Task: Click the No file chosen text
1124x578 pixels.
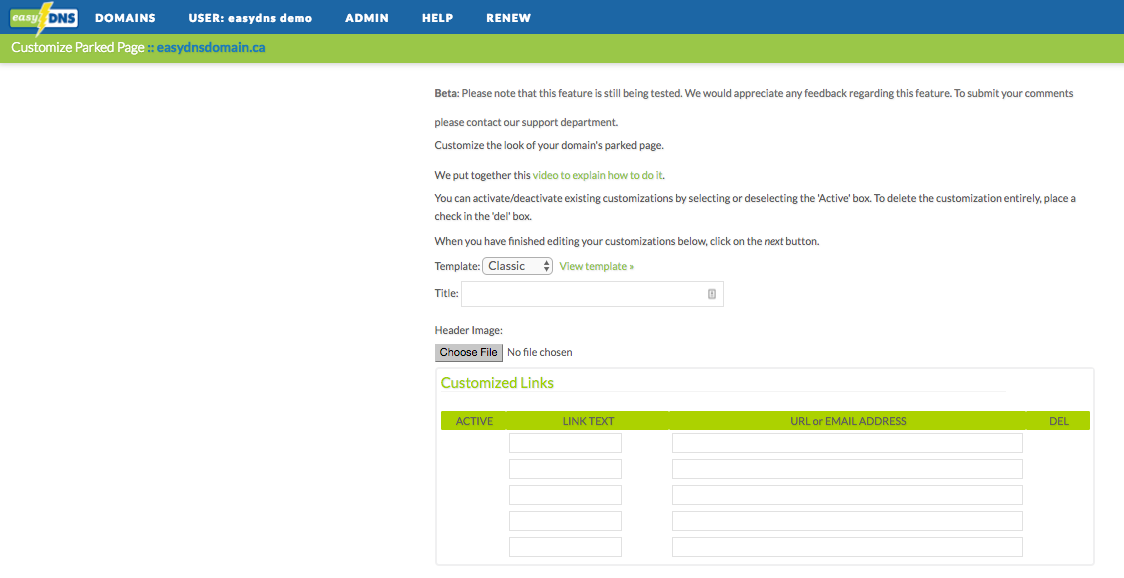Action: tap(540, 352)
